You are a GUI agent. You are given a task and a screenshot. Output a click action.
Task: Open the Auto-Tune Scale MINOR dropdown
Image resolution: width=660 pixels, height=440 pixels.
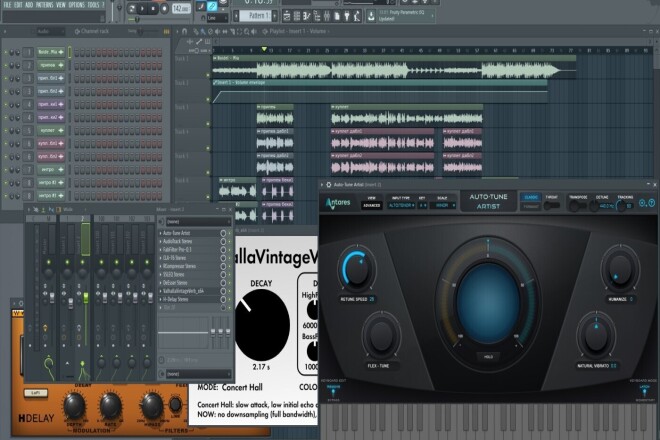click(x=444, y=205)
